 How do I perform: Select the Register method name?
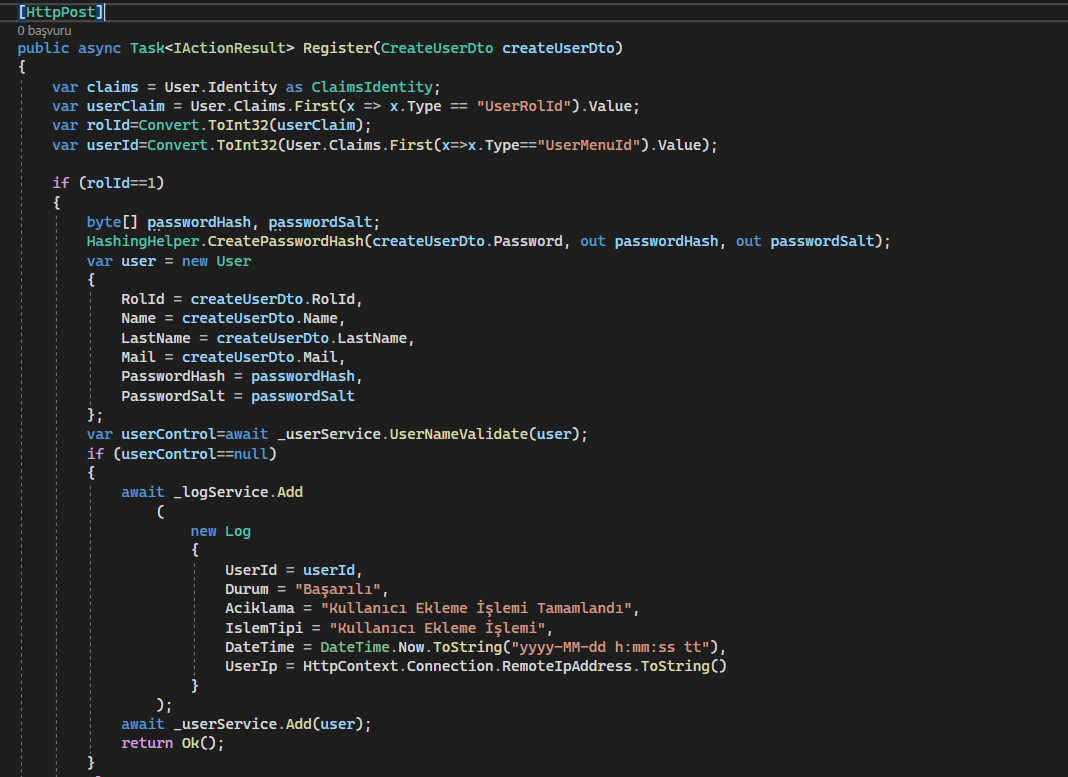338,48
